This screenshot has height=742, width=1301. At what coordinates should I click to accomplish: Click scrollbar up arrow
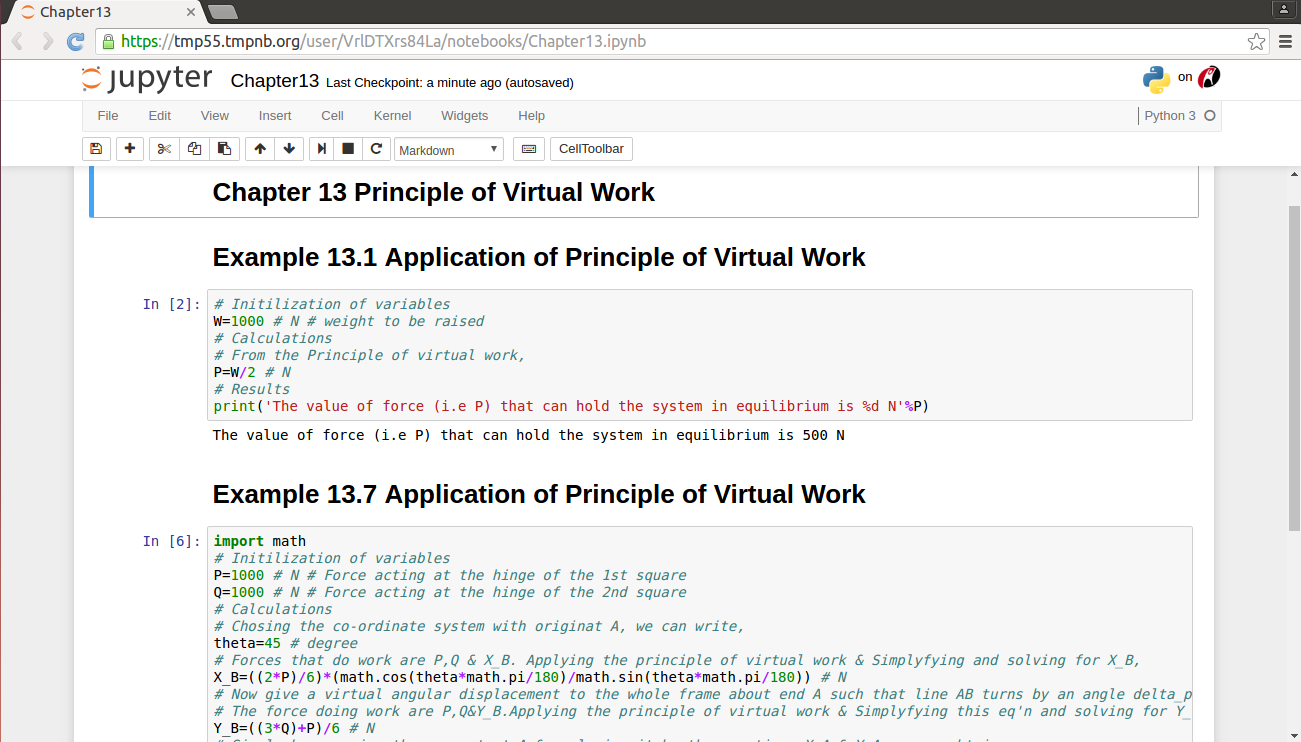coord(1293,173)
